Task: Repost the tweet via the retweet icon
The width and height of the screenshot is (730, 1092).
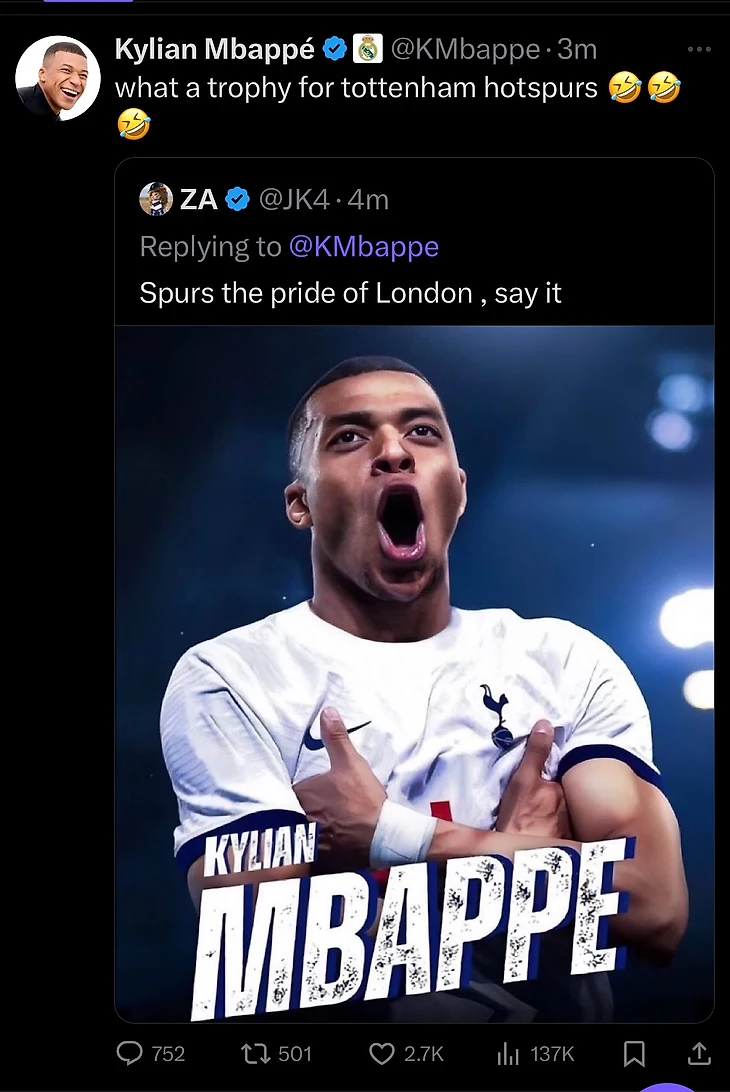Action: coord(256,1053)
